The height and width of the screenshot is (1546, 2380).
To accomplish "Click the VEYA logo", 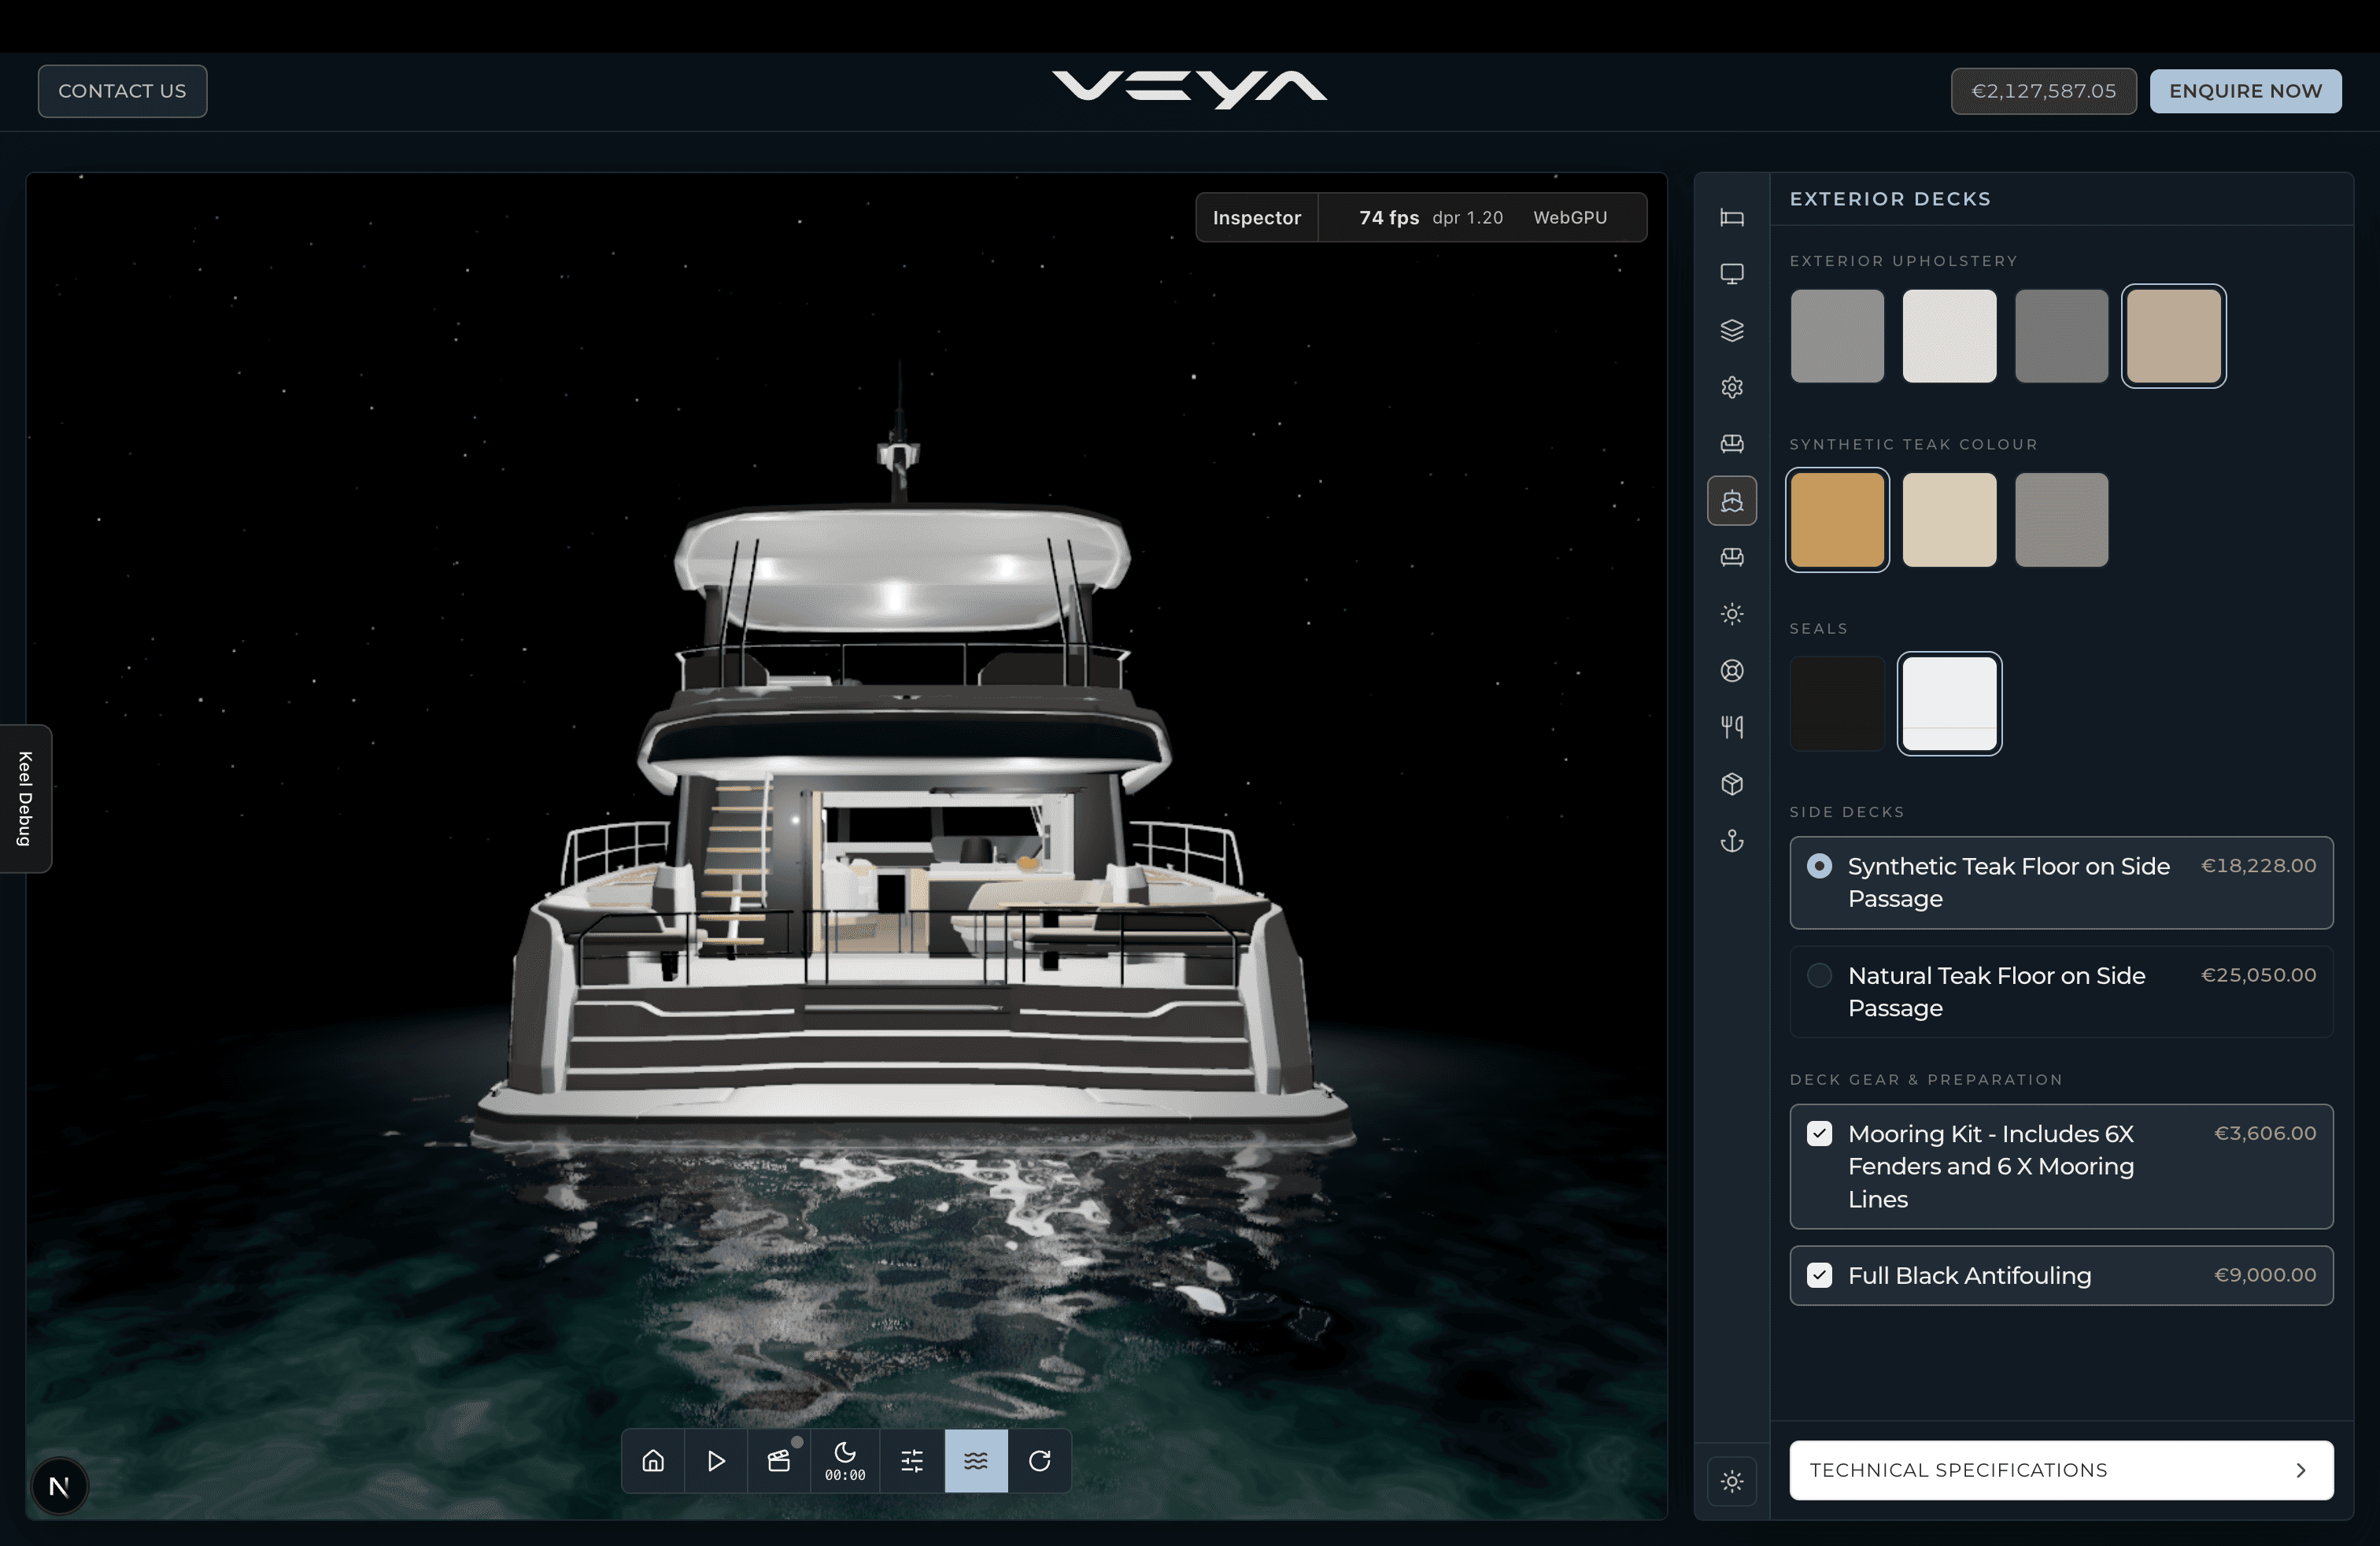I will coord(1189,89).
